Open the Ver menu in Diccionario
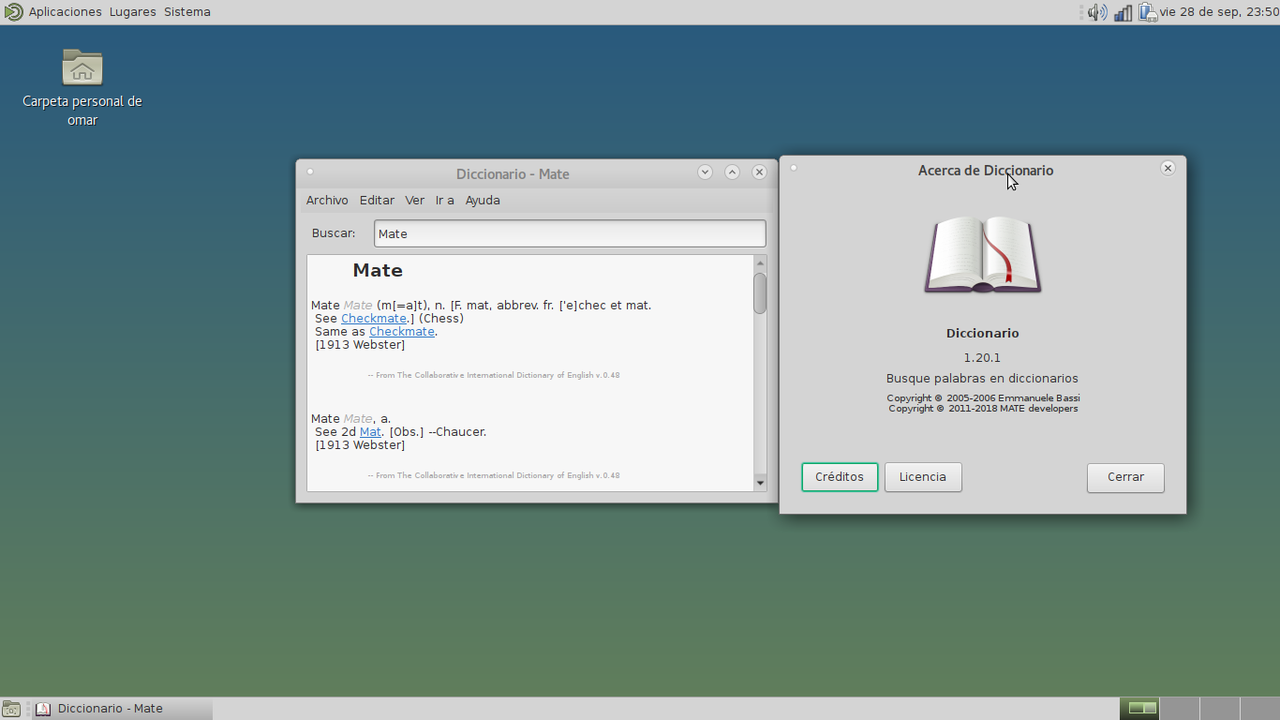Viewport: 1280px width, 720px height. coord(415,200)
